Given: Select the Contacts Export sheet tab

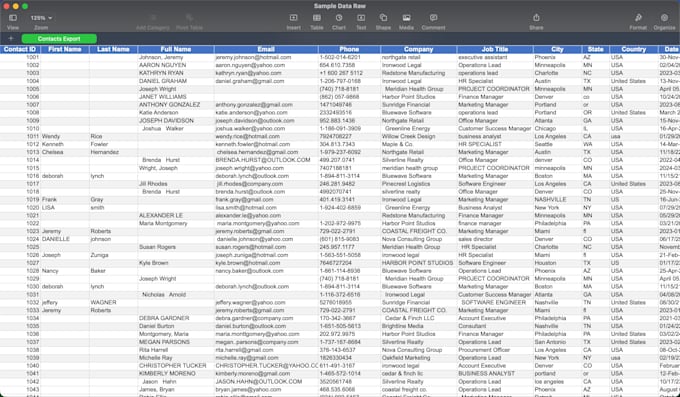Looking at the screenshot, I should [59, 39].
